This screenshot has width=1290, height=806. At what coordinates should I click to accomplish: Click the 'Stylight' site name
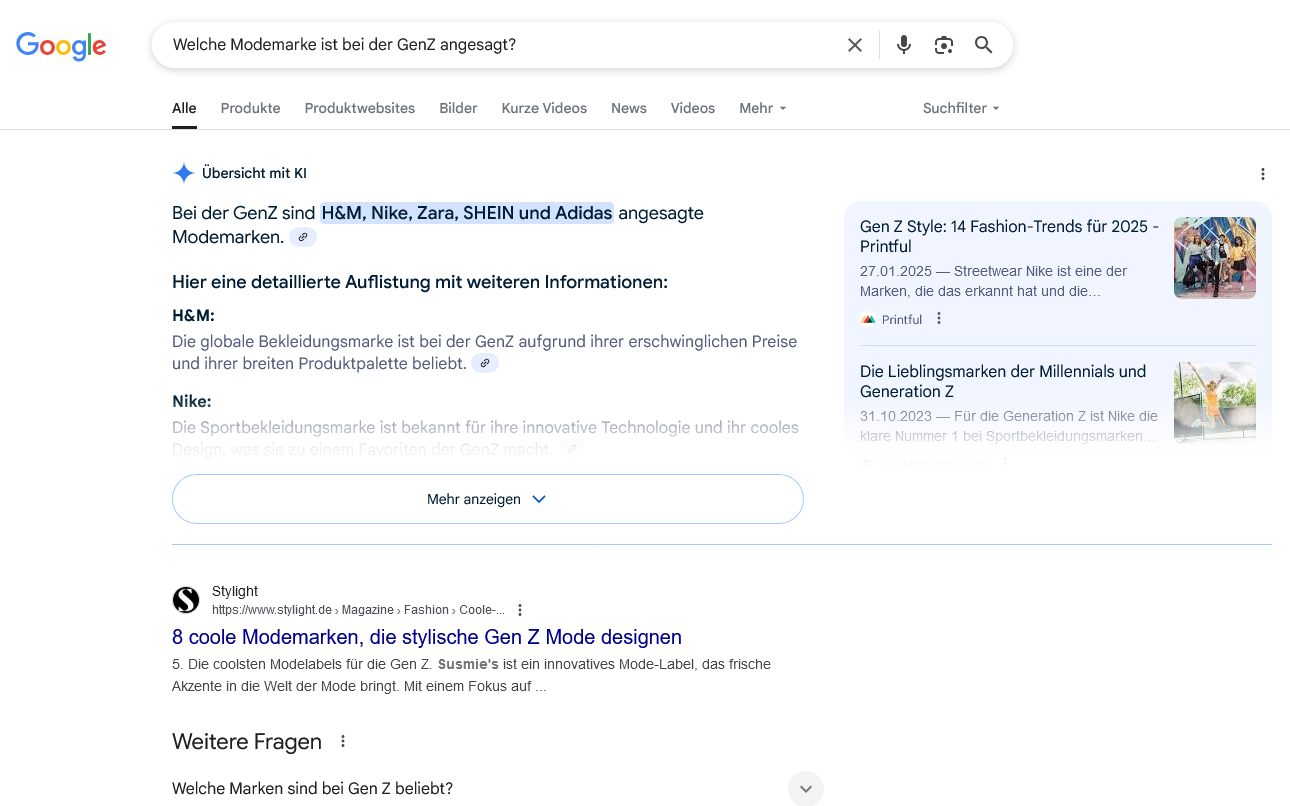point(235,591)
